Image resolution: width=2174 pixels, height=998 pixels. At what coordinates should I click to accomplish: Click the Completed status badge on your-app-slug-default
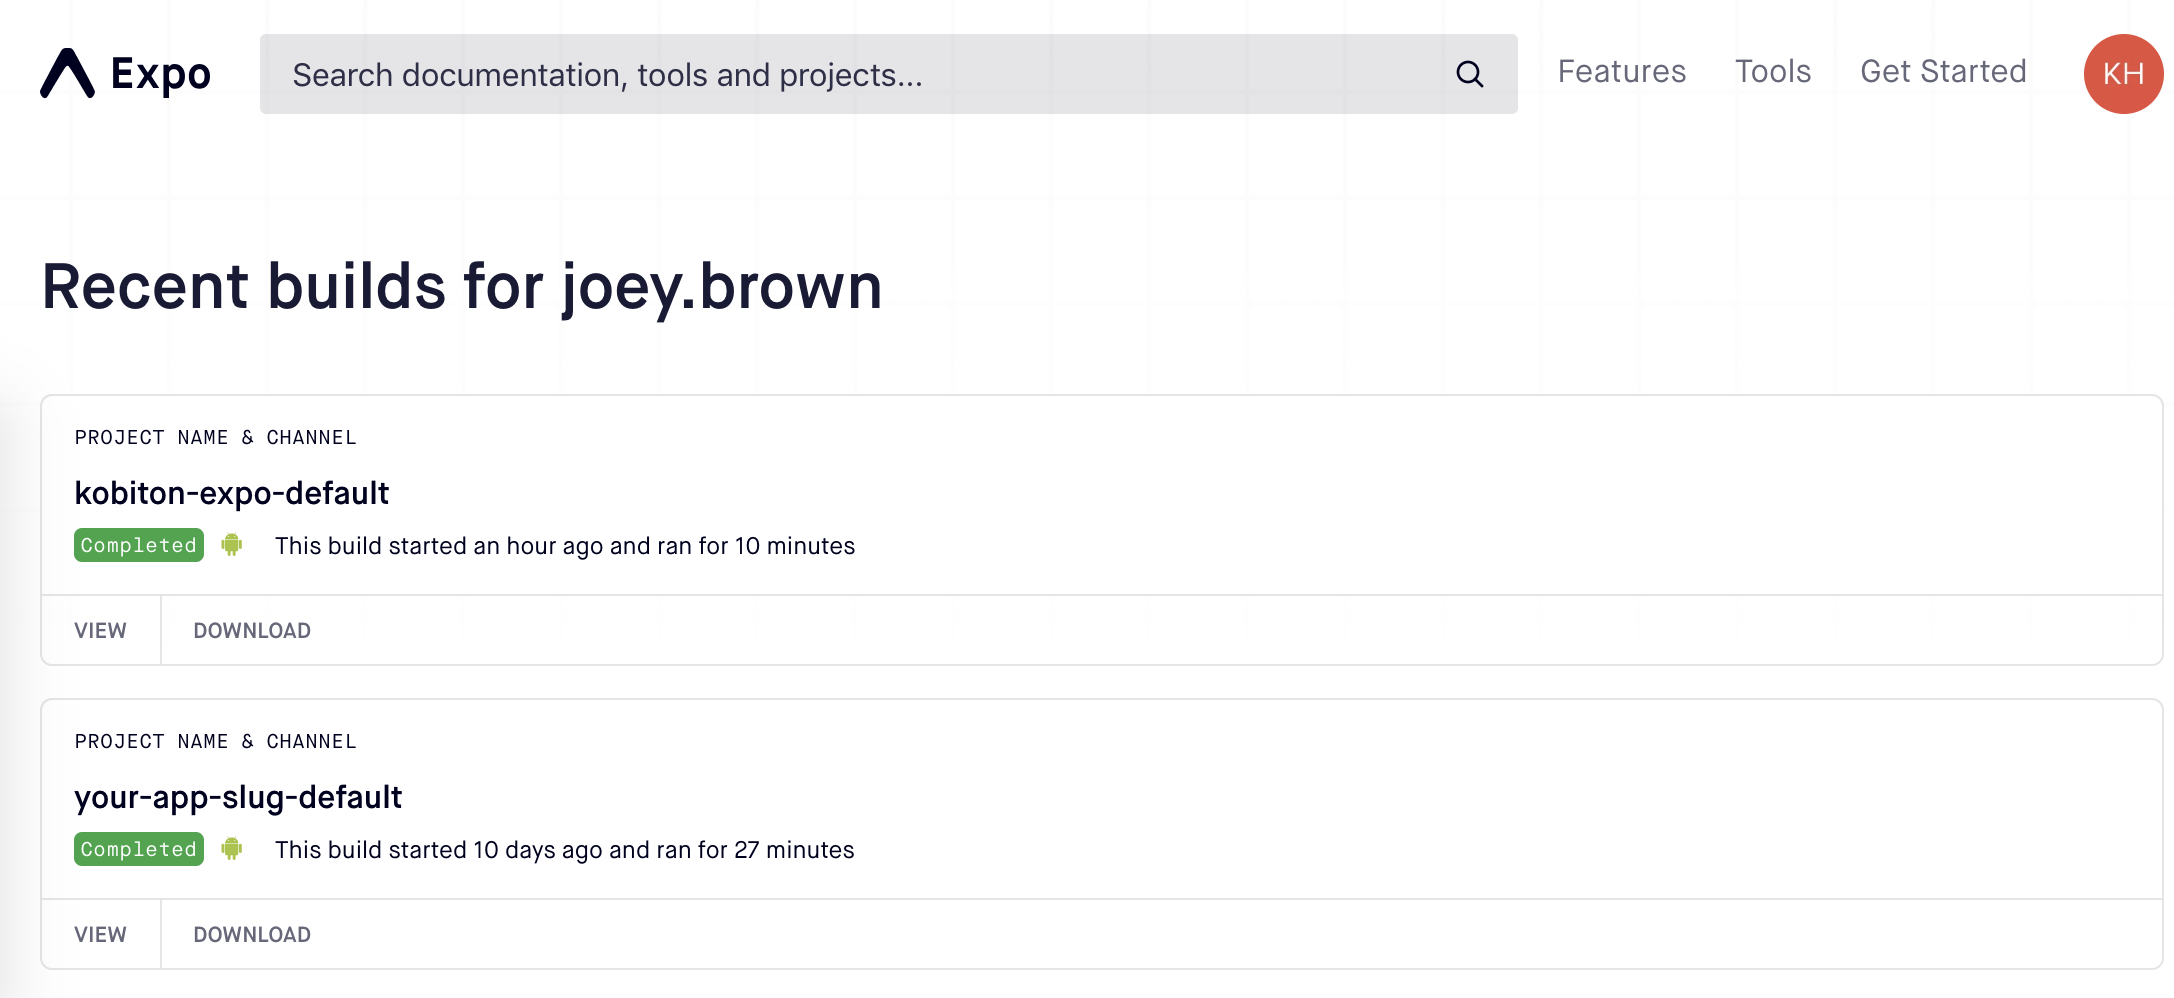[138, 849]
